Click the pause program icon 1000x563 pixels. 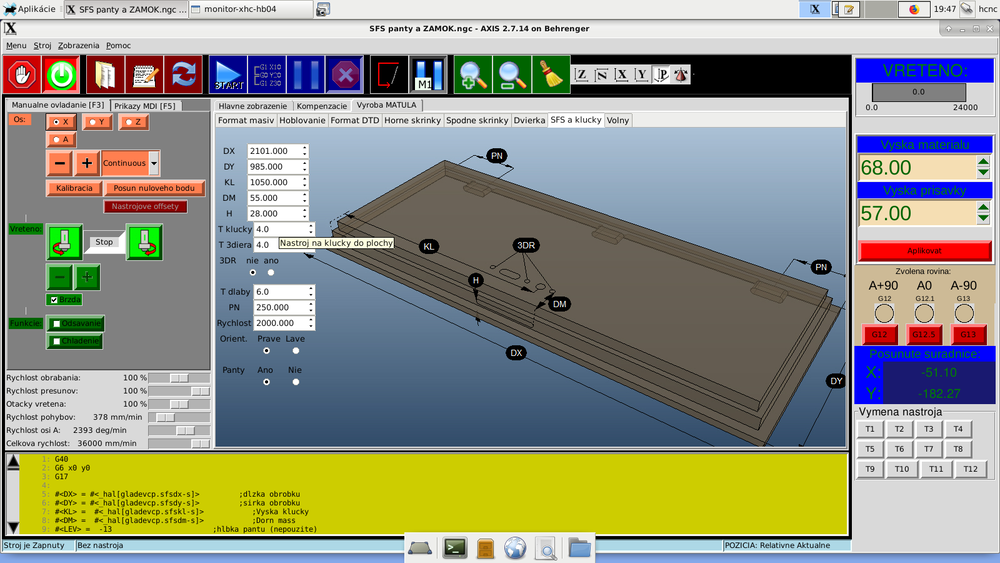(305, 75)
